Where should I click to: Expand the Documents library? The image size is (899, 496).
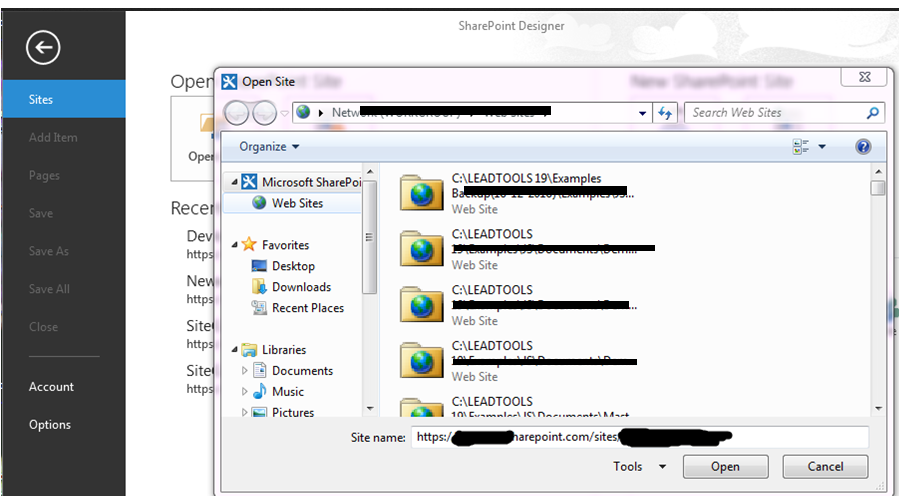coord(245,371)
